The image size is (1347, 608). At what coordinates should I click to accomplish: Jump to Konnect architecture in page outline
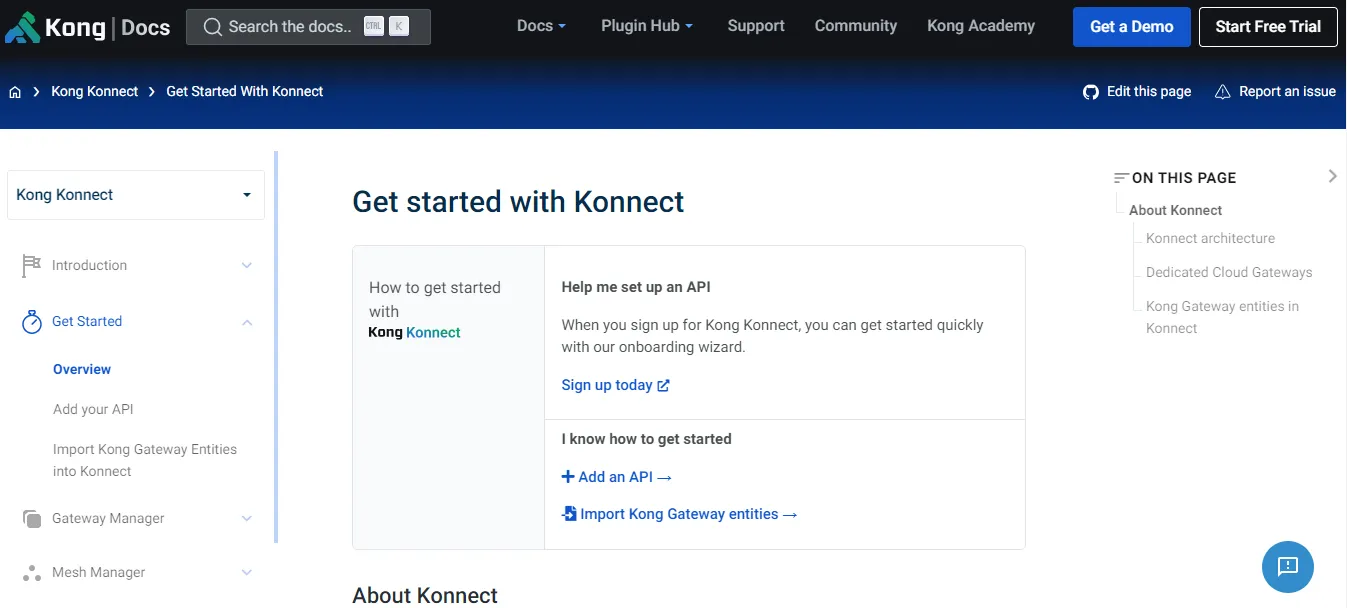(x=1210, y=238)
